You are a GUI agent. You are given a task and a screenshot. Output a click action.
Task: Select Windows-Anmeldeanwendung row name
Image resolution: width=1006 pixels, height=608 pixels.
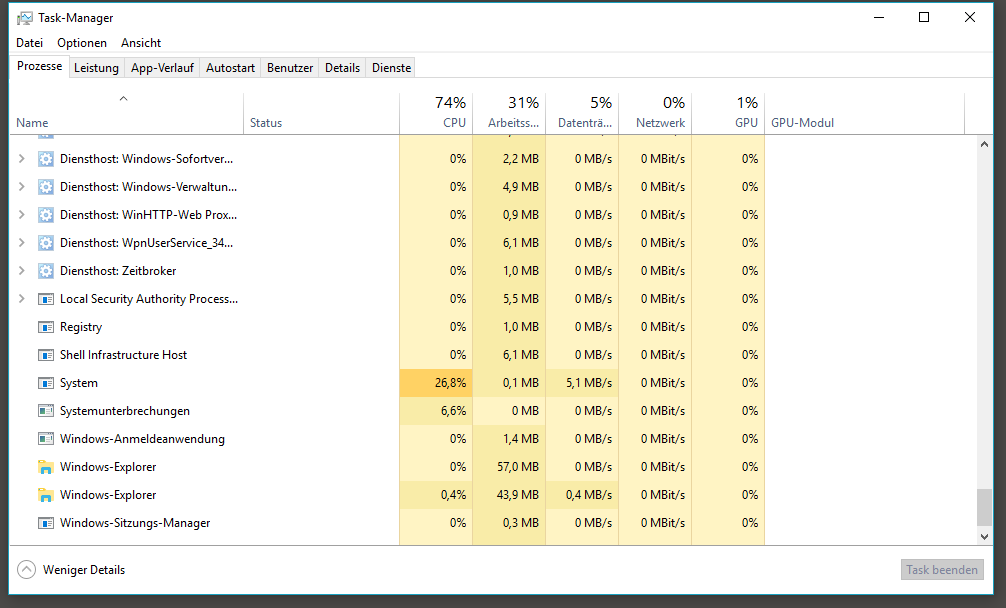click(x=142, y=439)
